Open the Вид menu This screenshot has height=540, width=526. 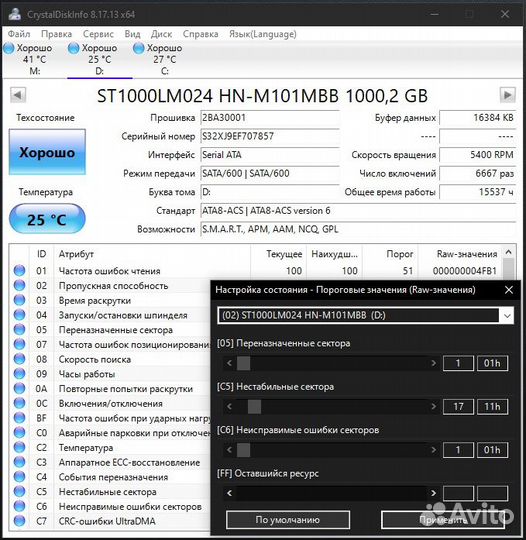[x=132, y=34]
